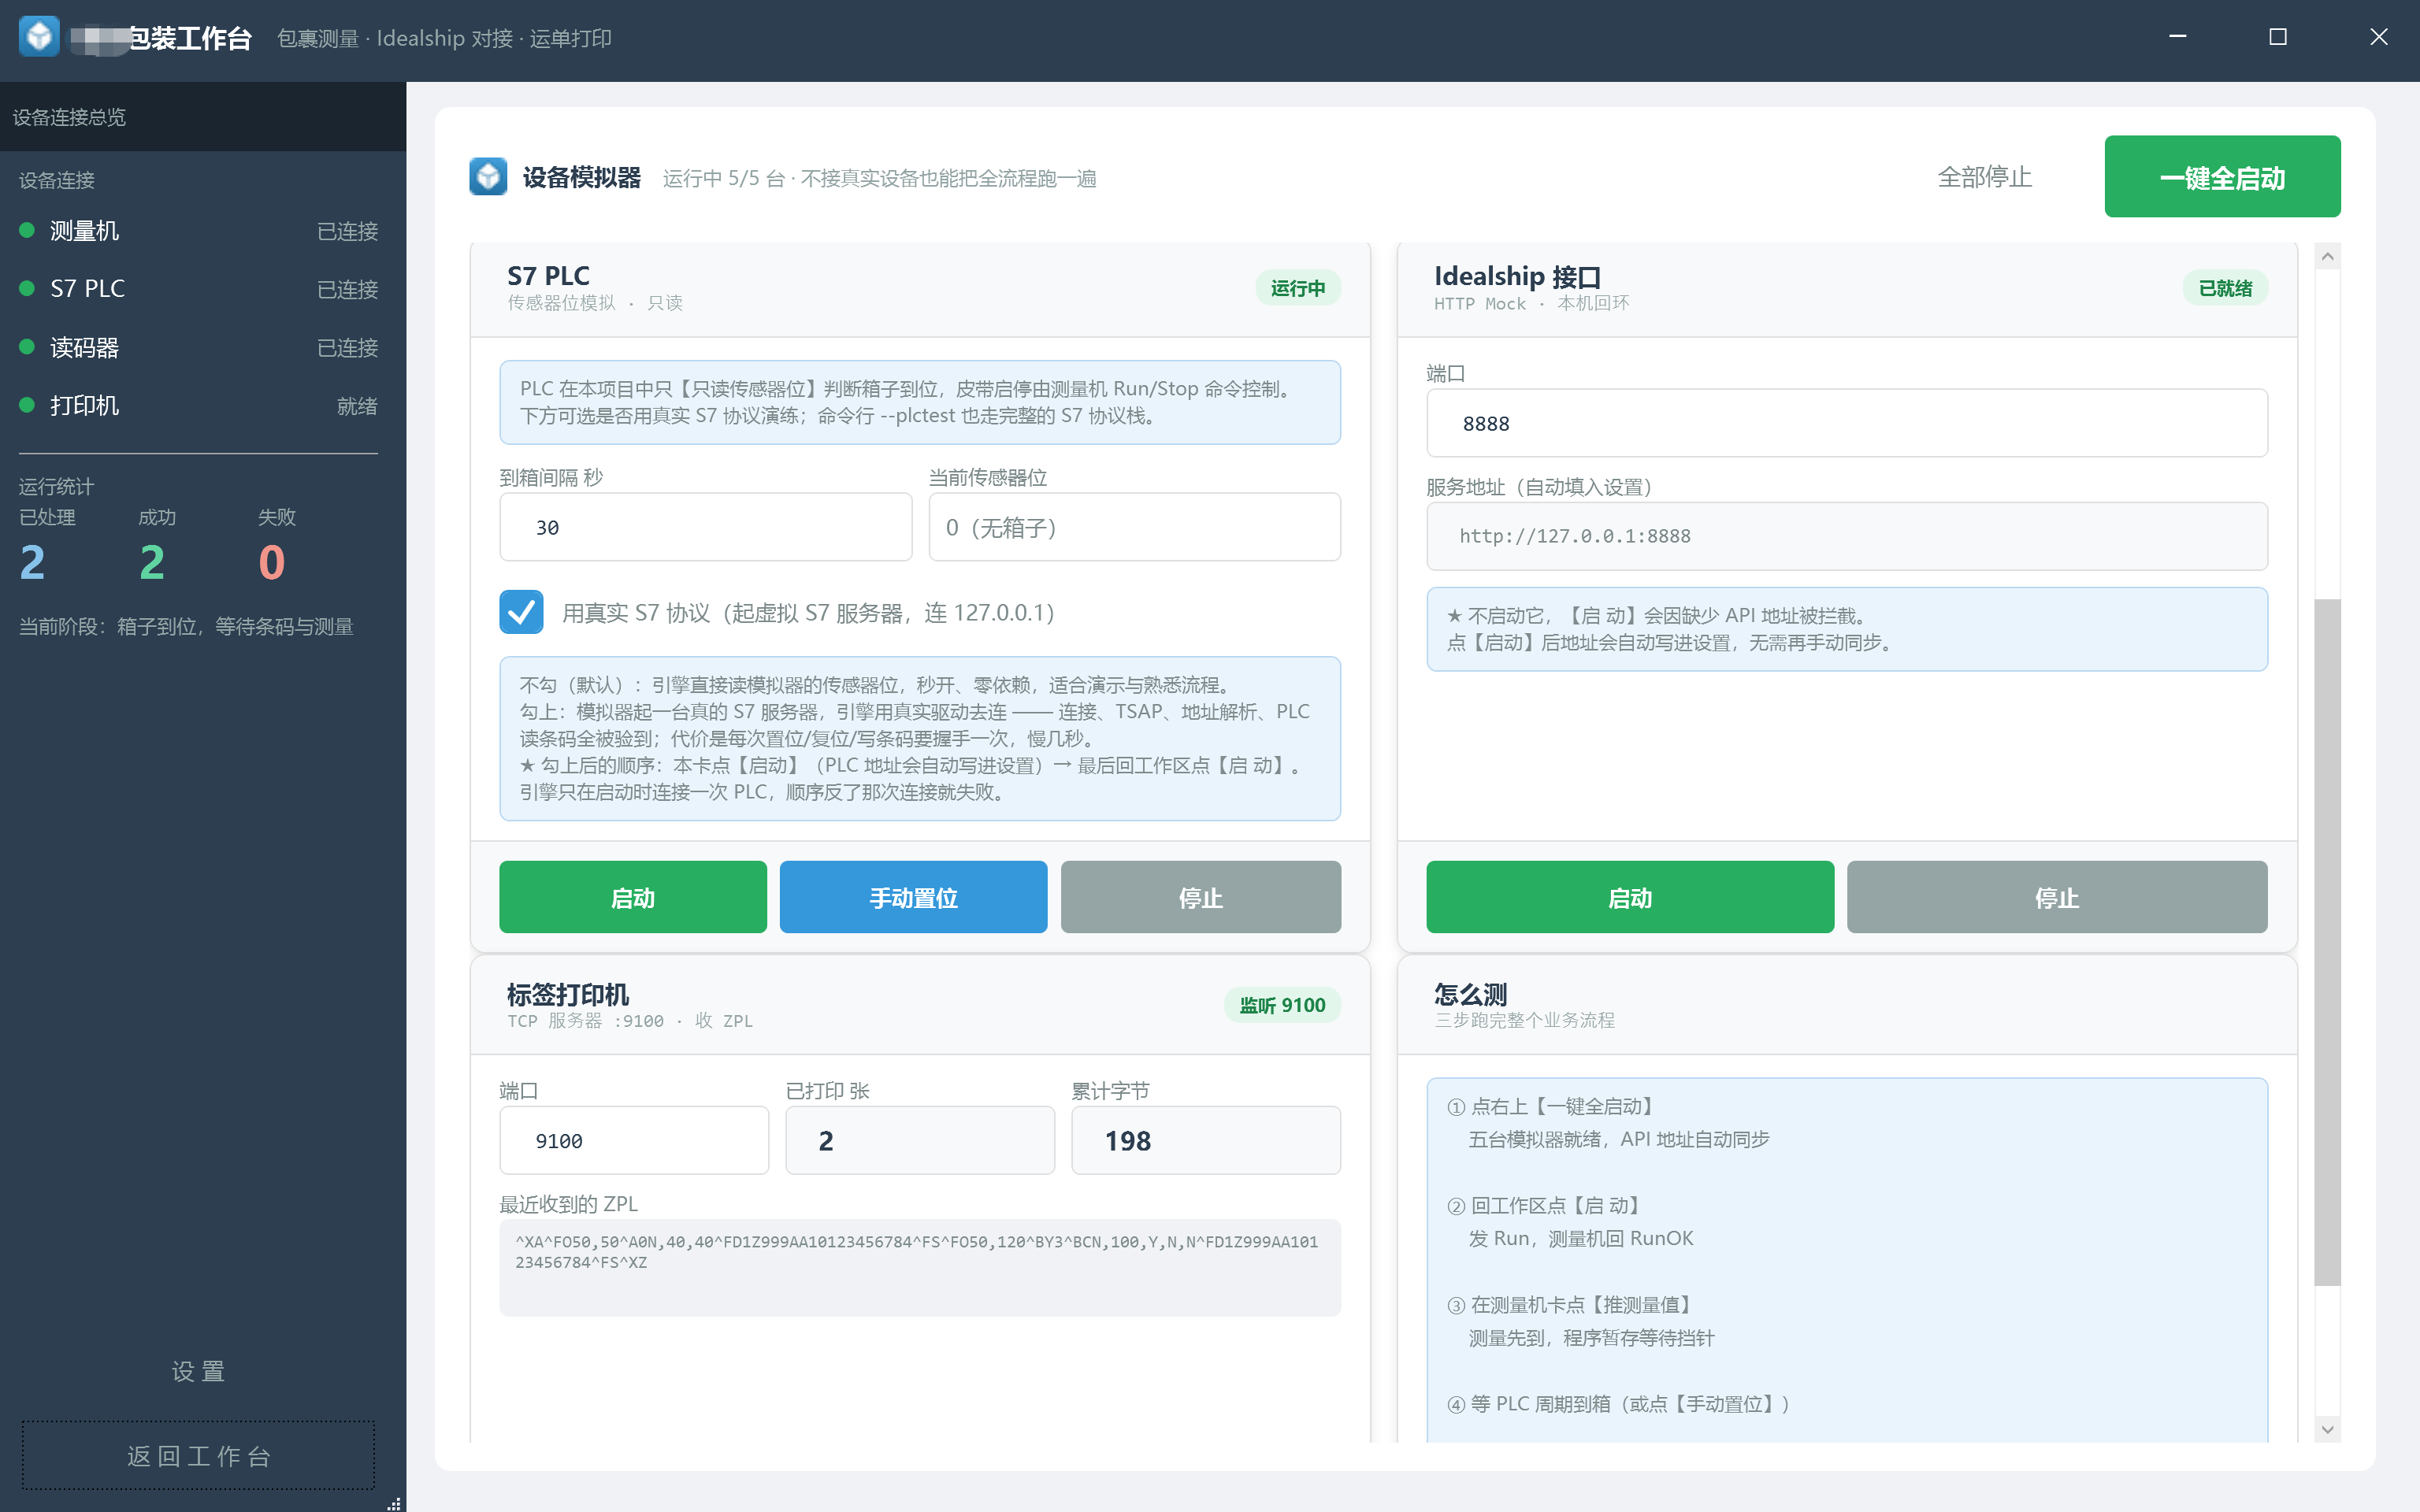Viewport: 2420px width, 1512px height.
Task: Click the 运行中 status badge on S7 PLC
Action: pyautogui.click(x=1298, y=288)
